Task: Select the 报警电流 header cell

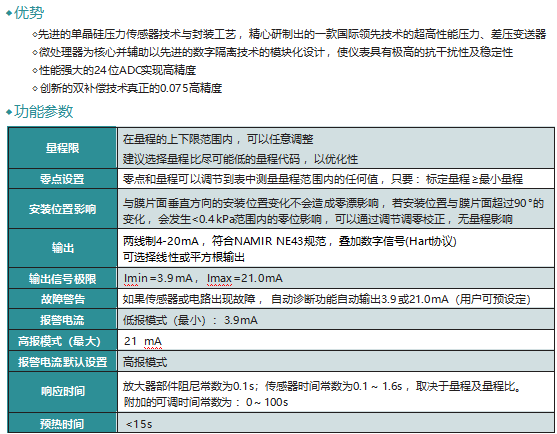Action: click(x=63, y=320)
